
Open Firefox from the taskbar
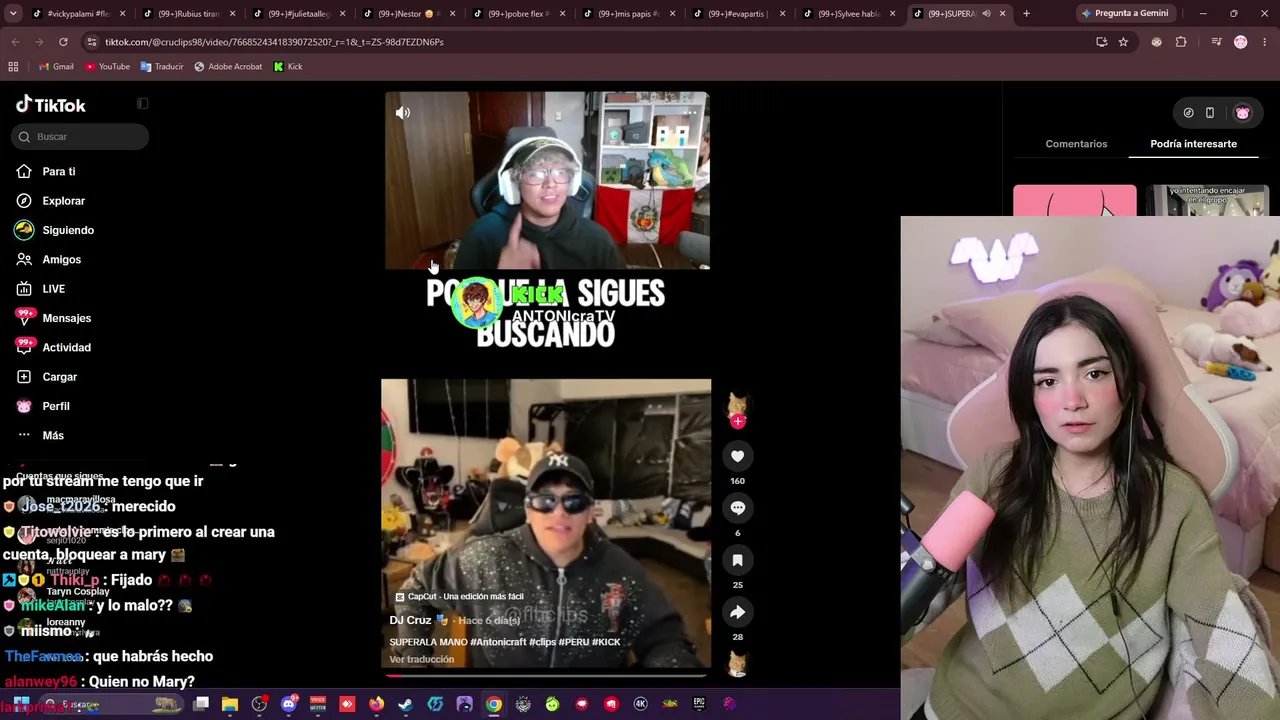[x=376, y=704]
